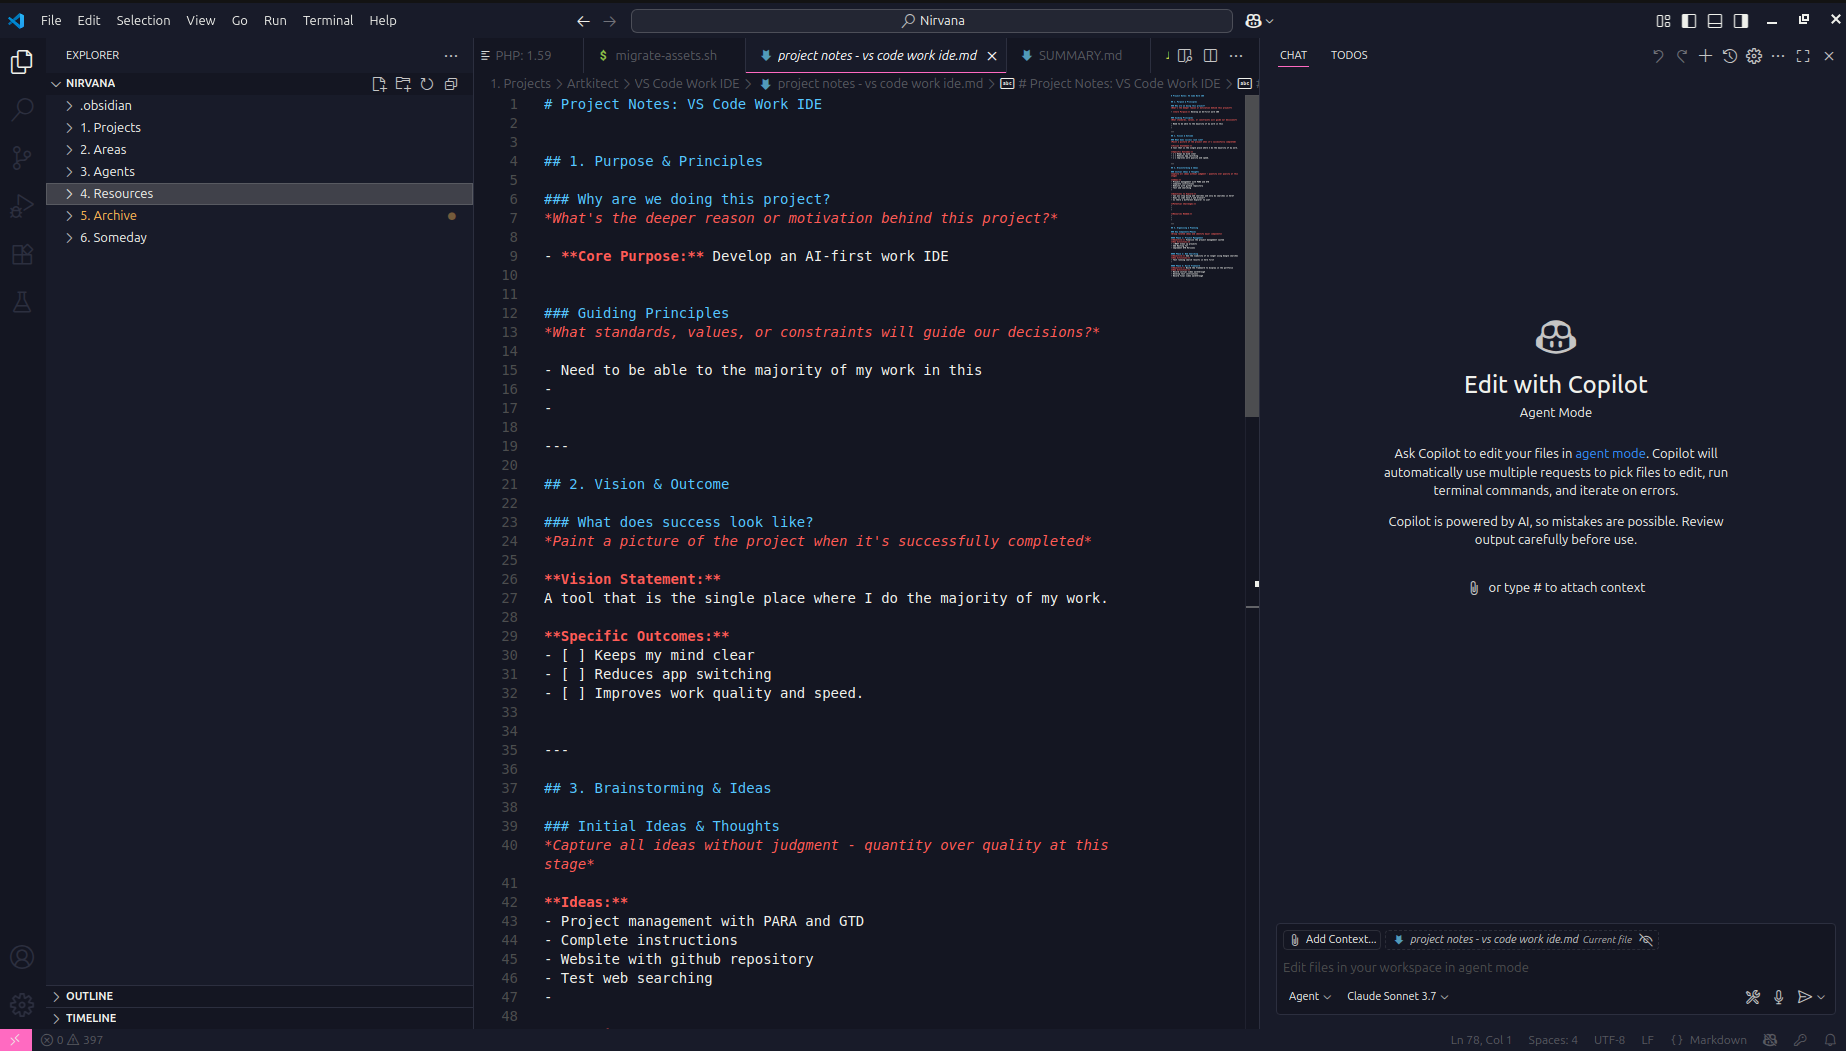Collapse the NIRVANA root folder

pos(90,83)
